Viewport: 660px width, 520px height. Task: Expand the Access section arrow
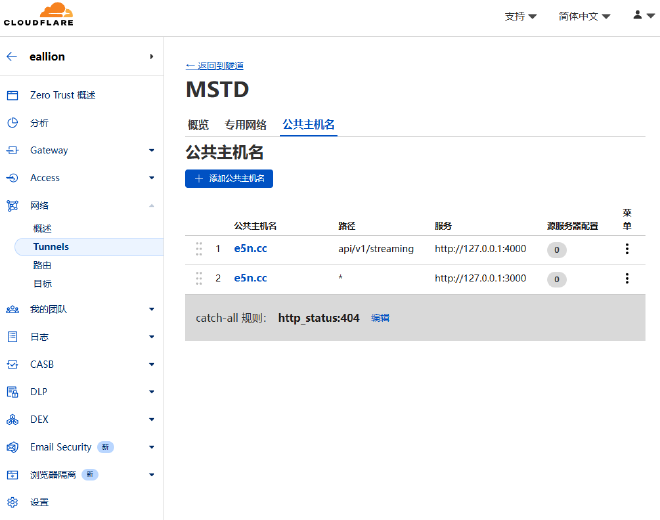152,178
